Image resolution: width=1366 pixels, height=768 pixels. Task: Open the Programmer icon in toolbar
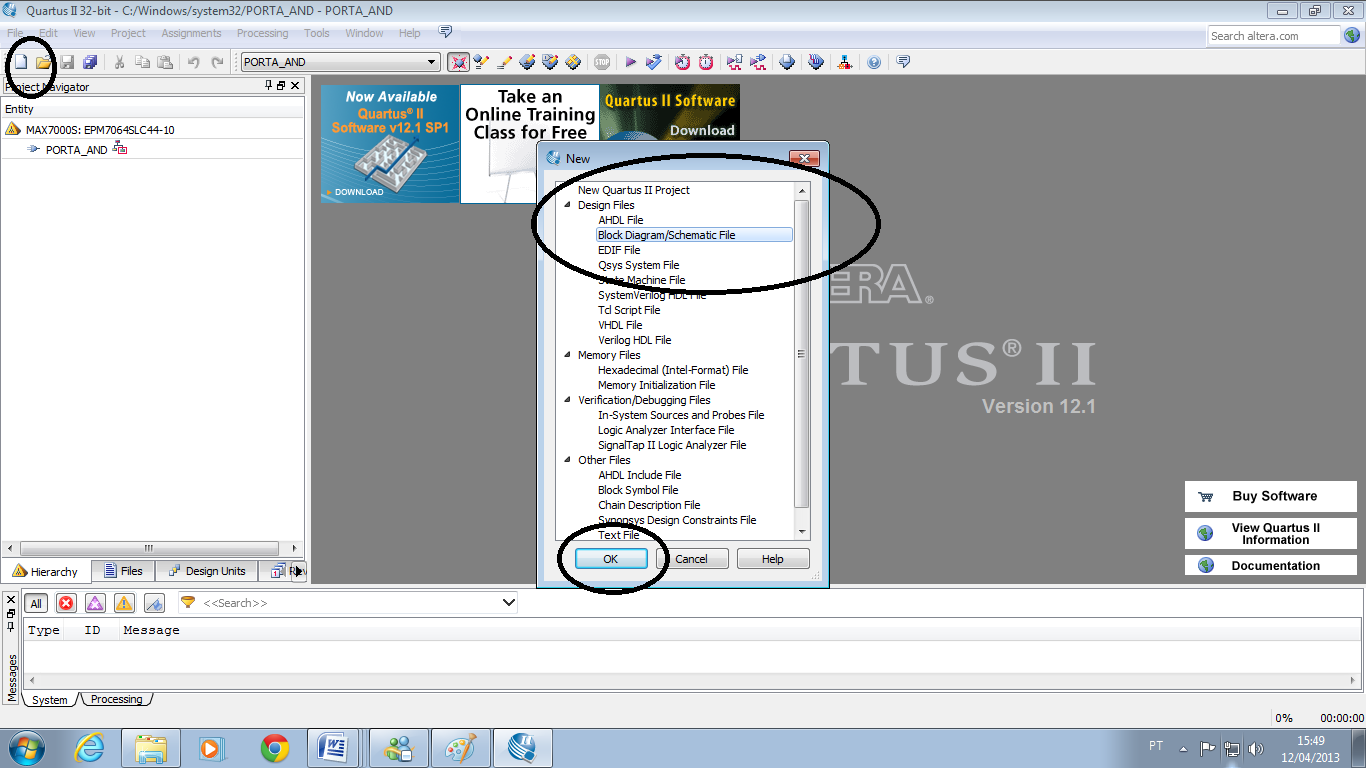(816, 62)
